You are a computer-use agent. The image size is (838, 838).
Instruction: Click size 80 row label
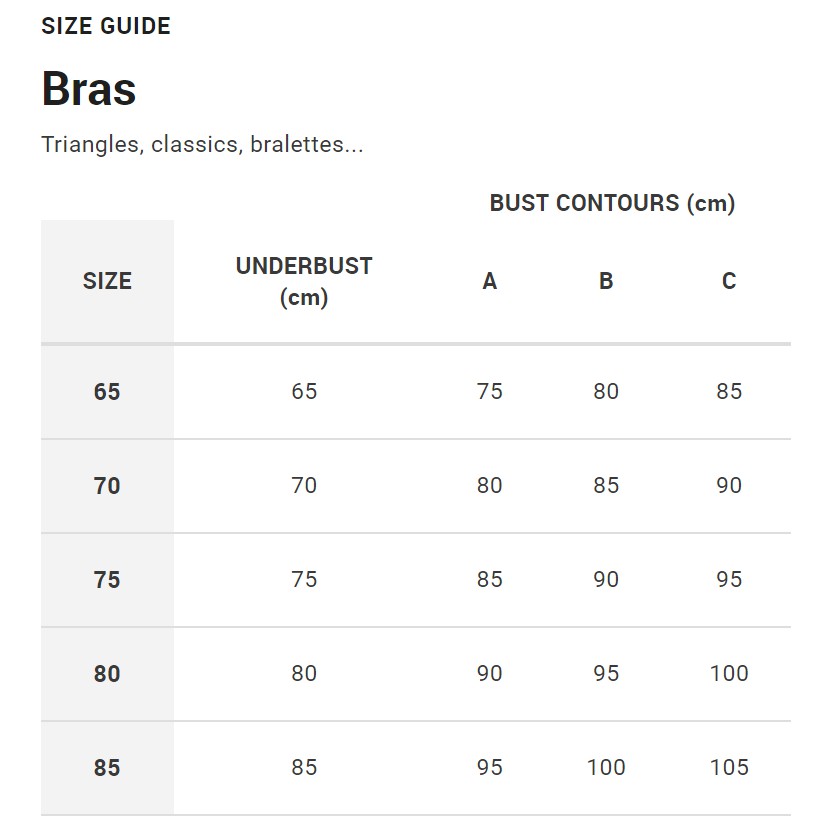(107, 674)
